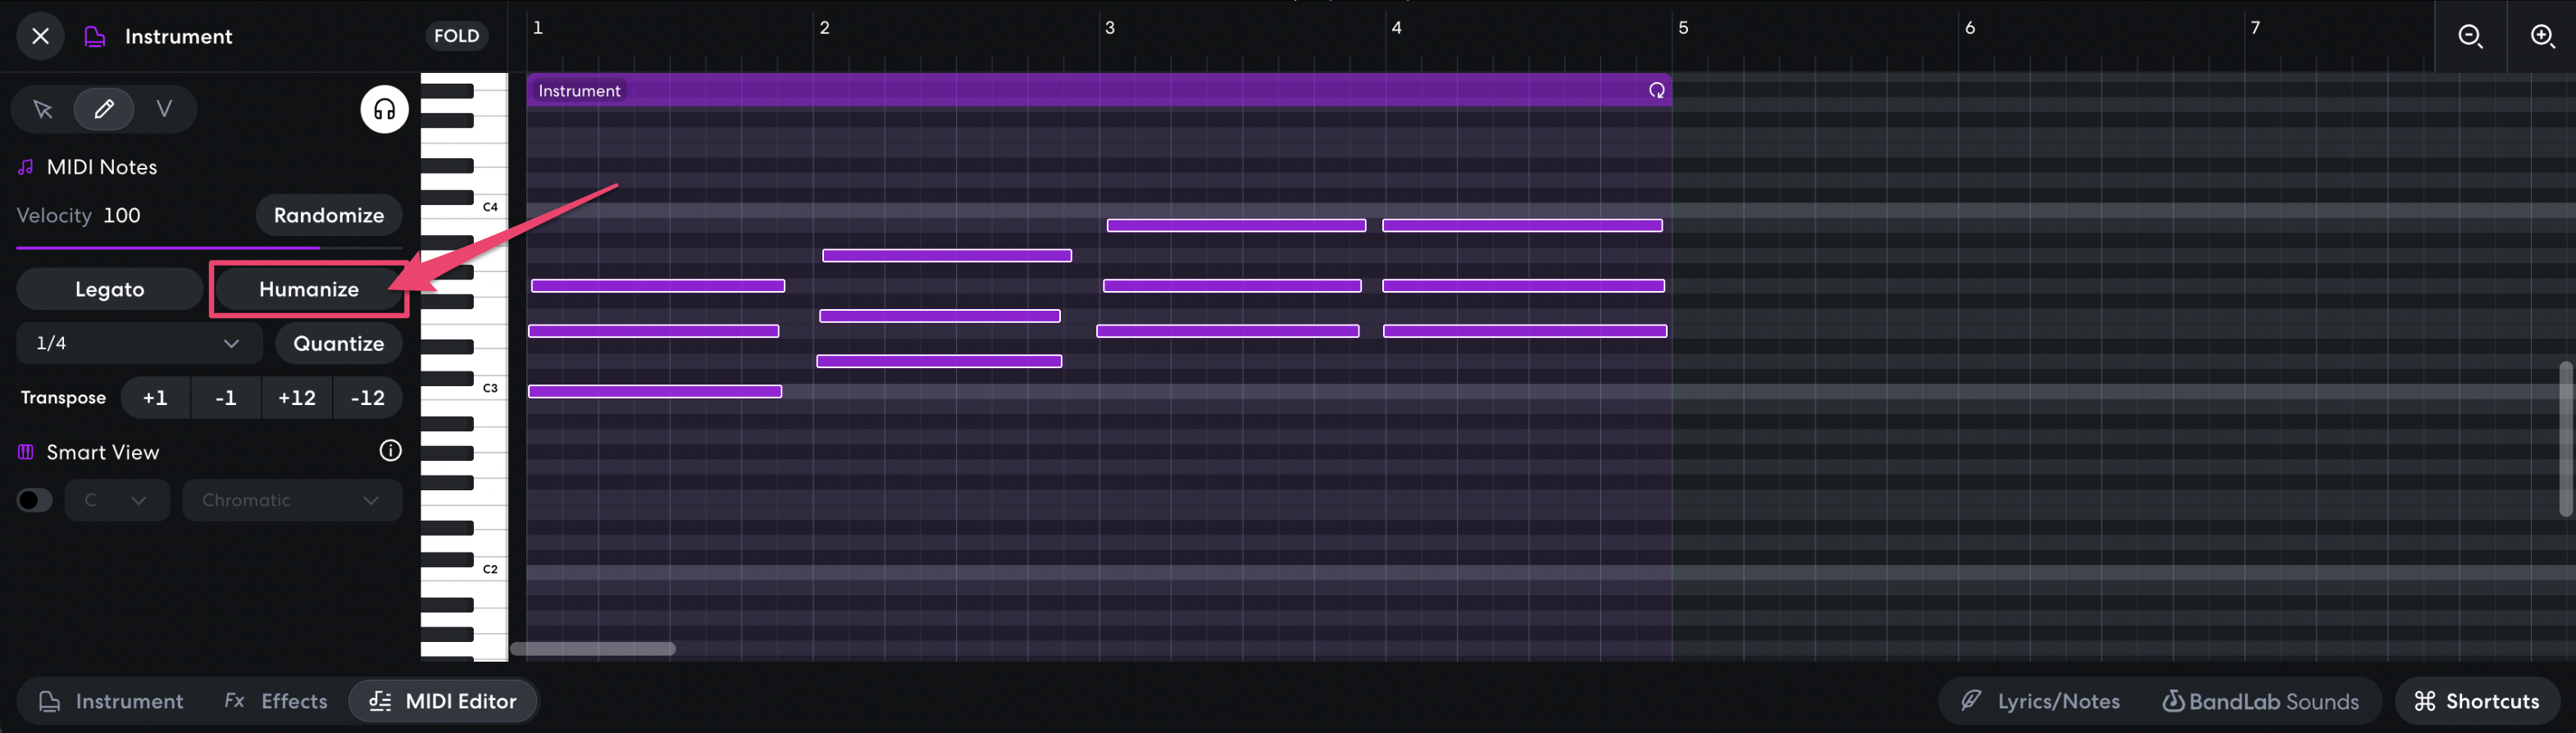Viewport: 2576px width, 733px height.
Task: Click the loop icon on Instrument region
Action: click(x=1656, y=91)
